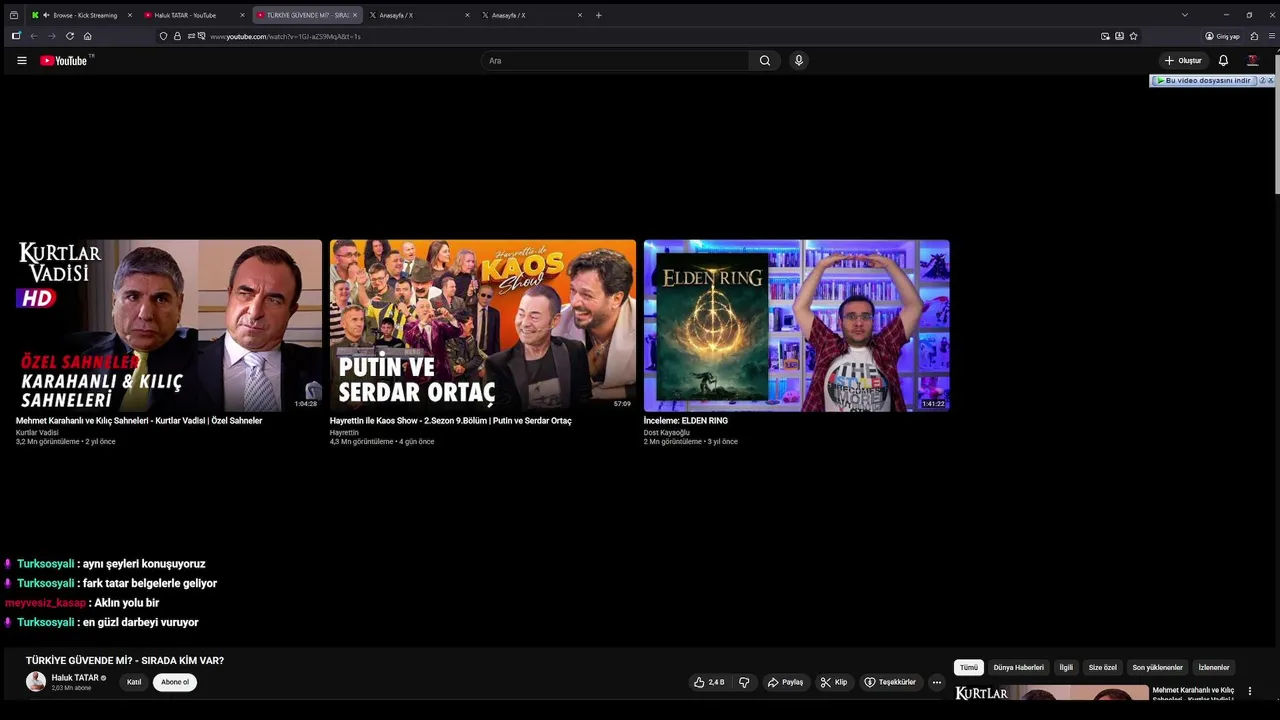Expand the list all tabs dropdown
Image resolution: width=1280 pixels, height=720 pixels.
point(1185,15)
